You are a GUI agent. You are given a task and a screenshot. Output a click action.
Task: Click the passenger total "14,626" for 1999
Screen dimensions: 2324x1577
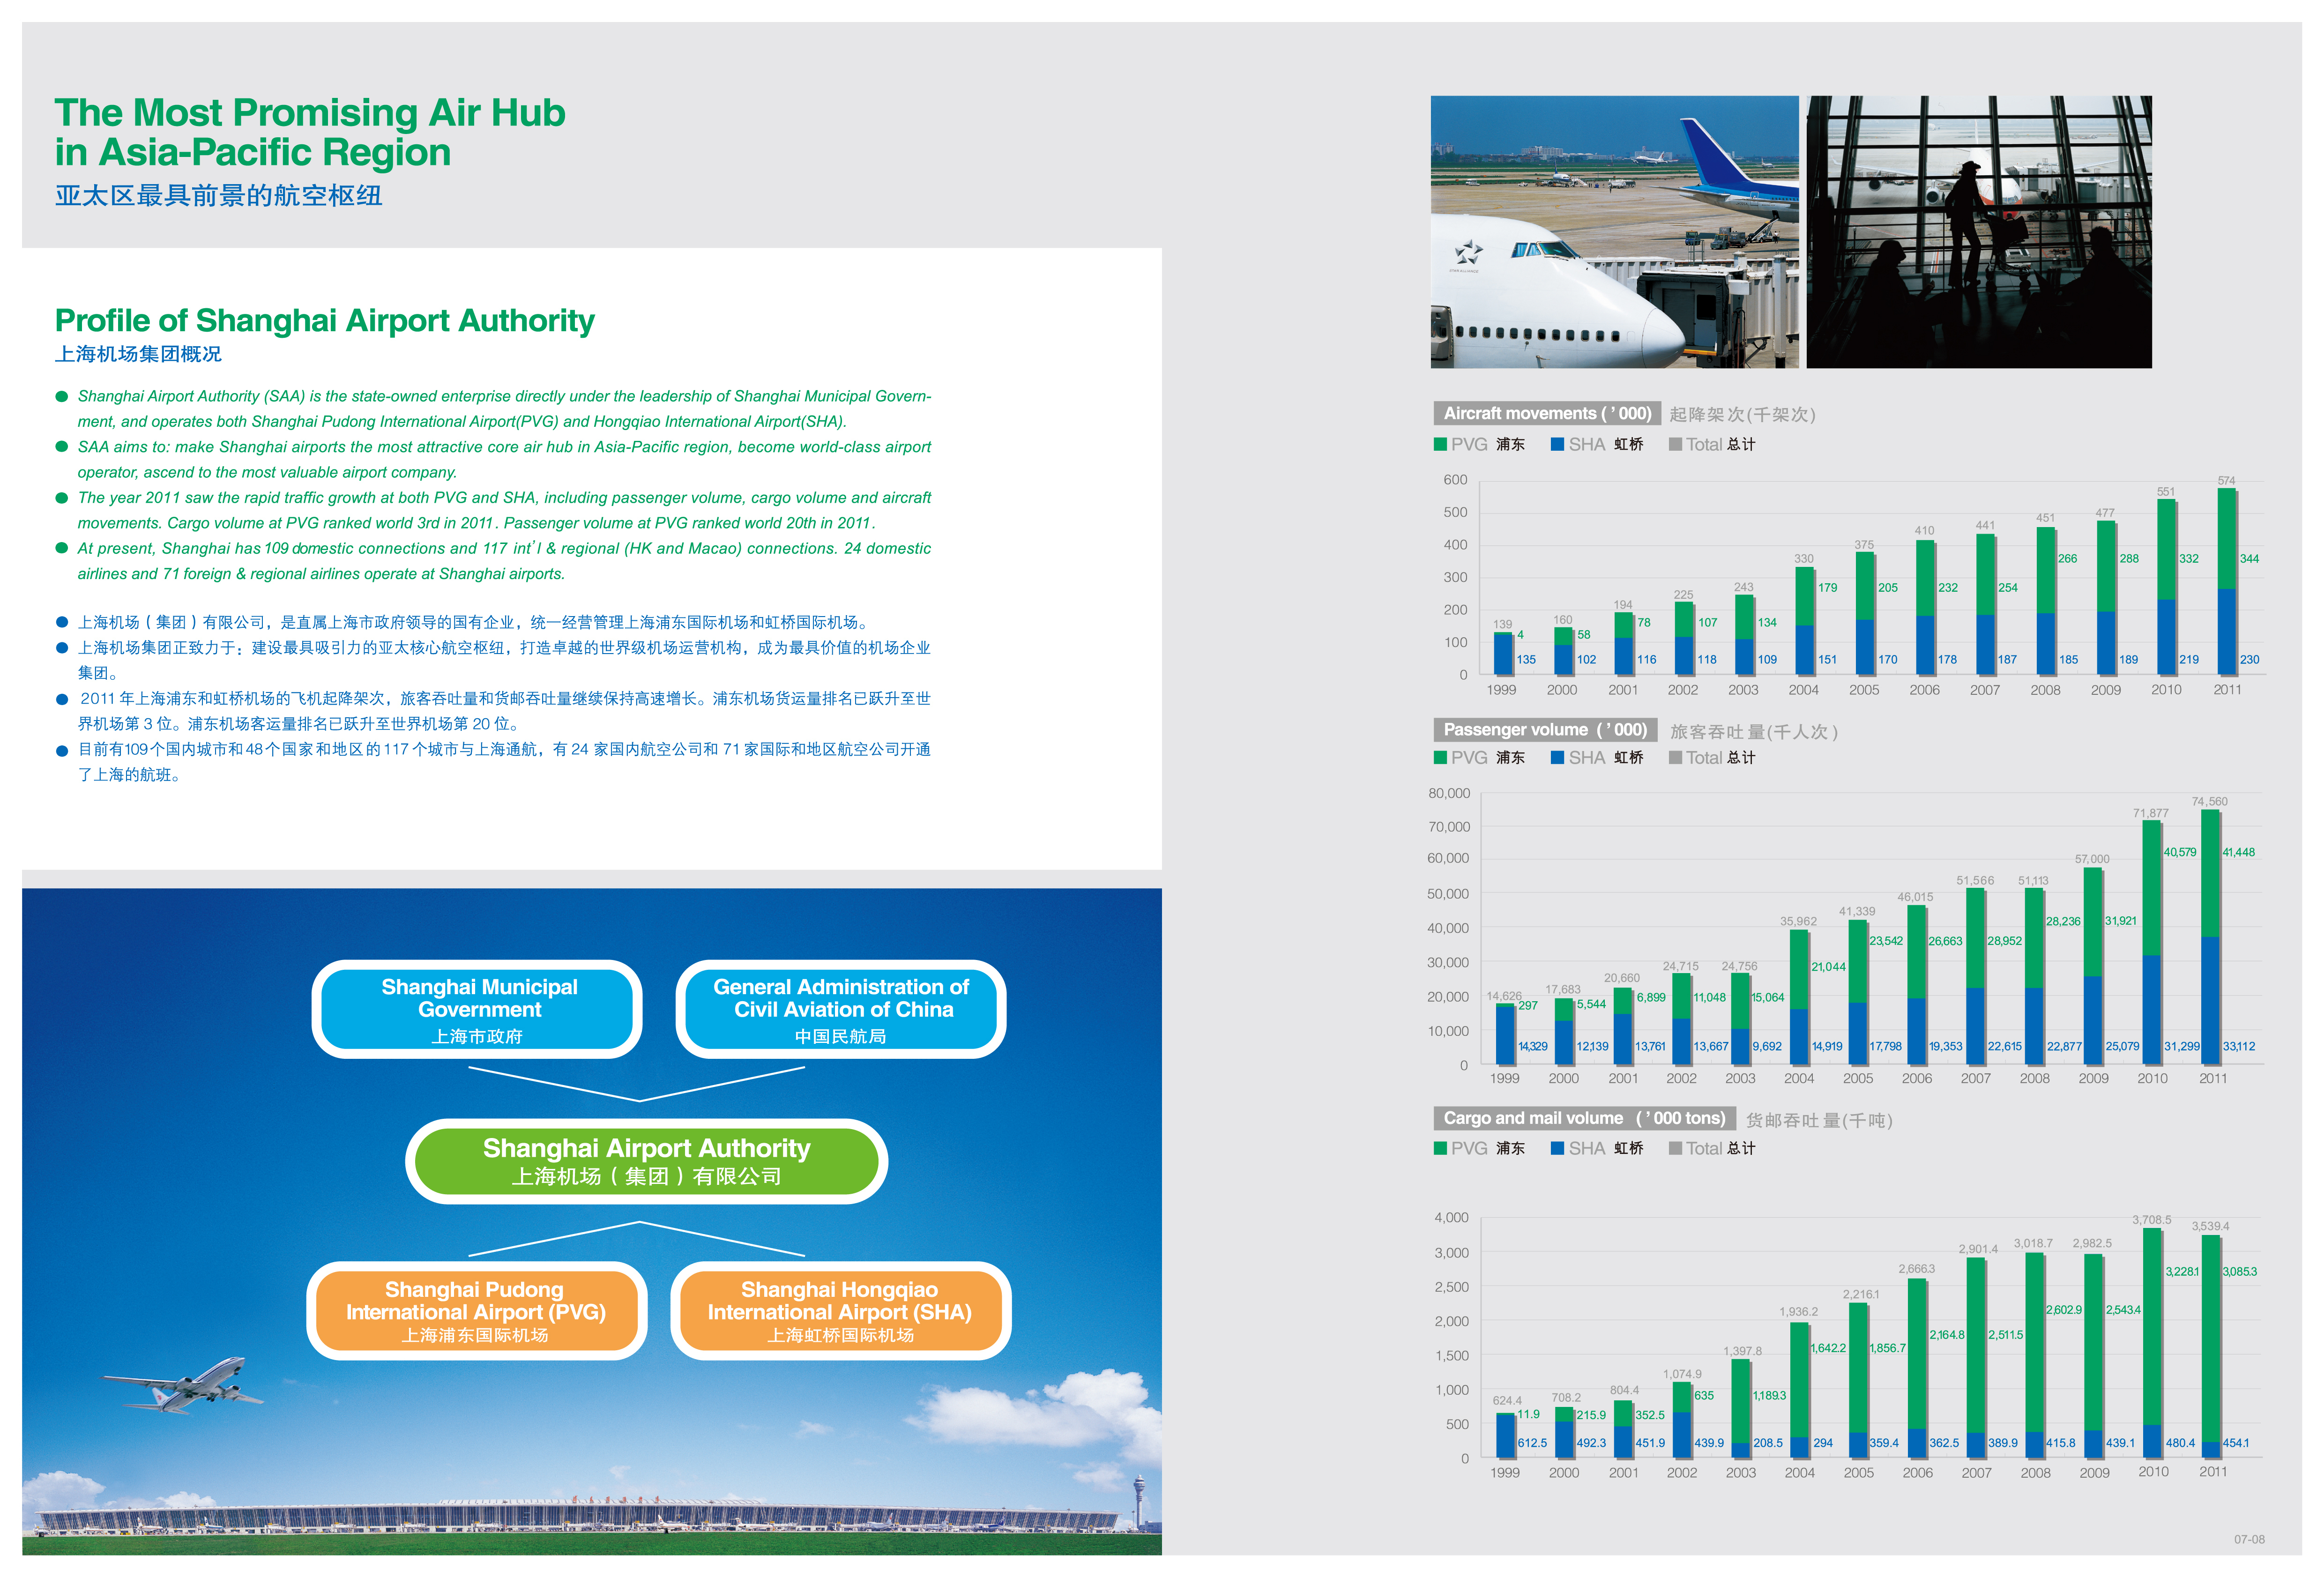1504,996
